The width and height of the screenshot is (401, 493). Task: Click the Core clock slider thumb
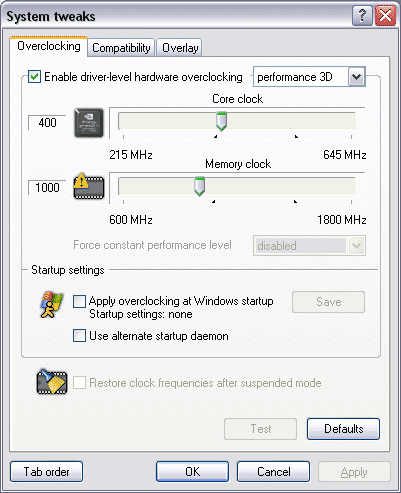click(x=221, y=121)
